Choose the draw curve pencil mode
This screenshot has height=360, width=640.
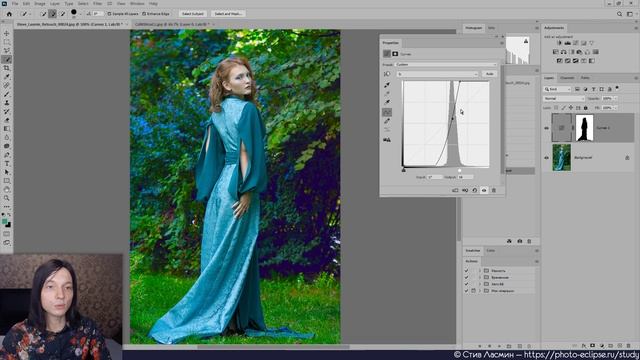click(387, 121)
